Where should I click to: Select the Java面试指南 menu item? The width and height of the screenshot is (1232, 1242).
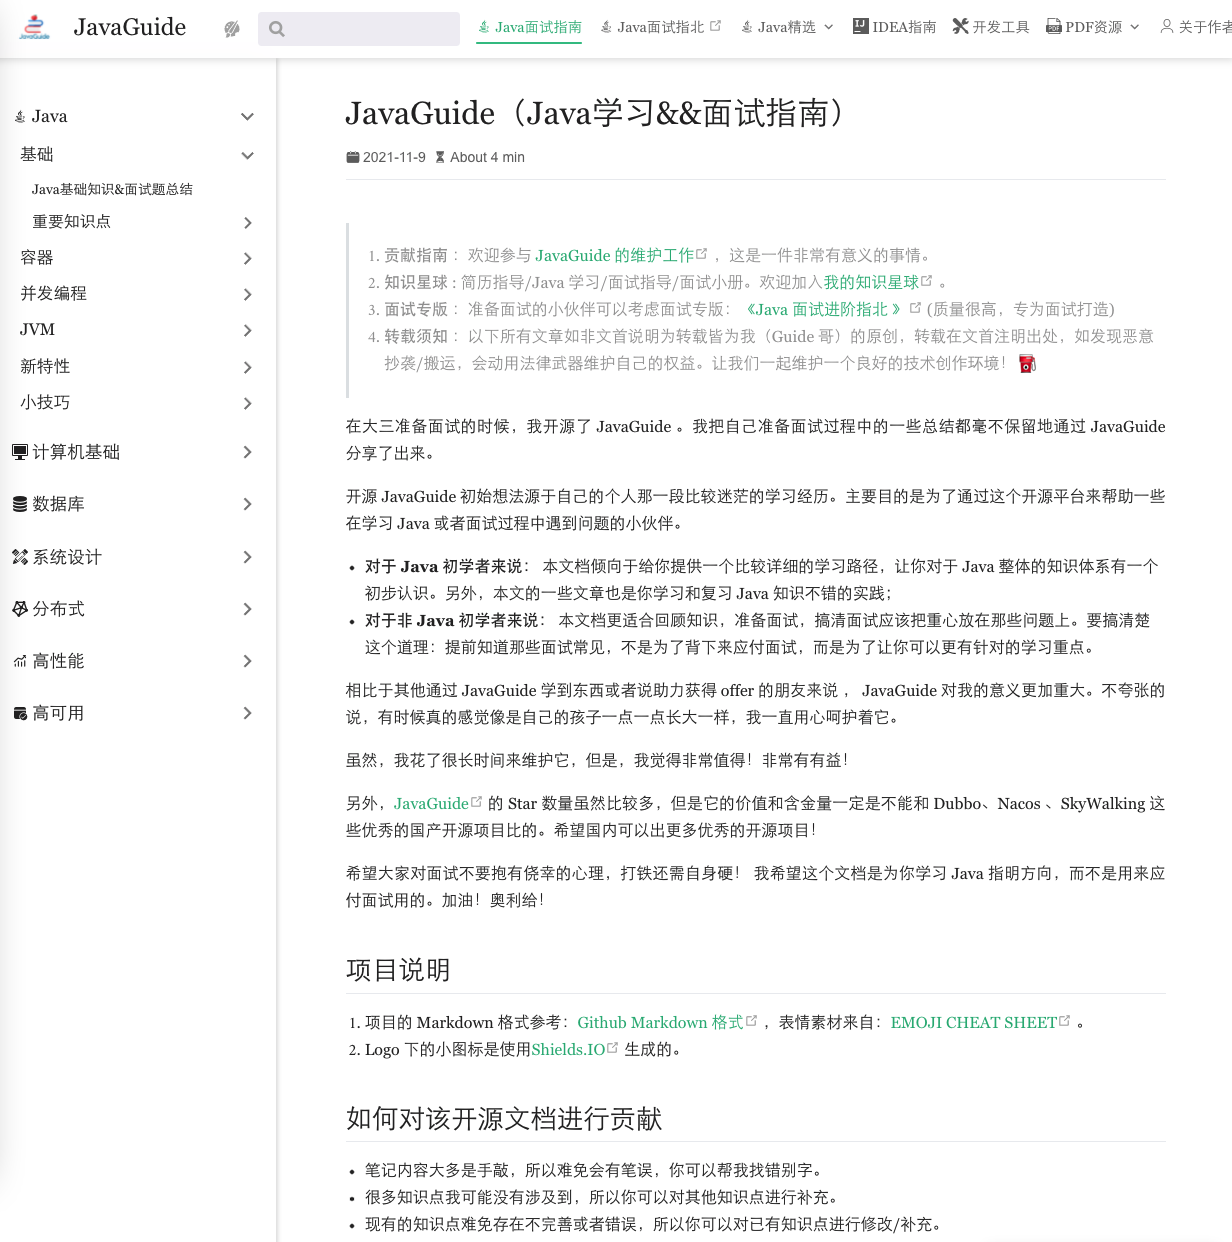pos(528,27)
